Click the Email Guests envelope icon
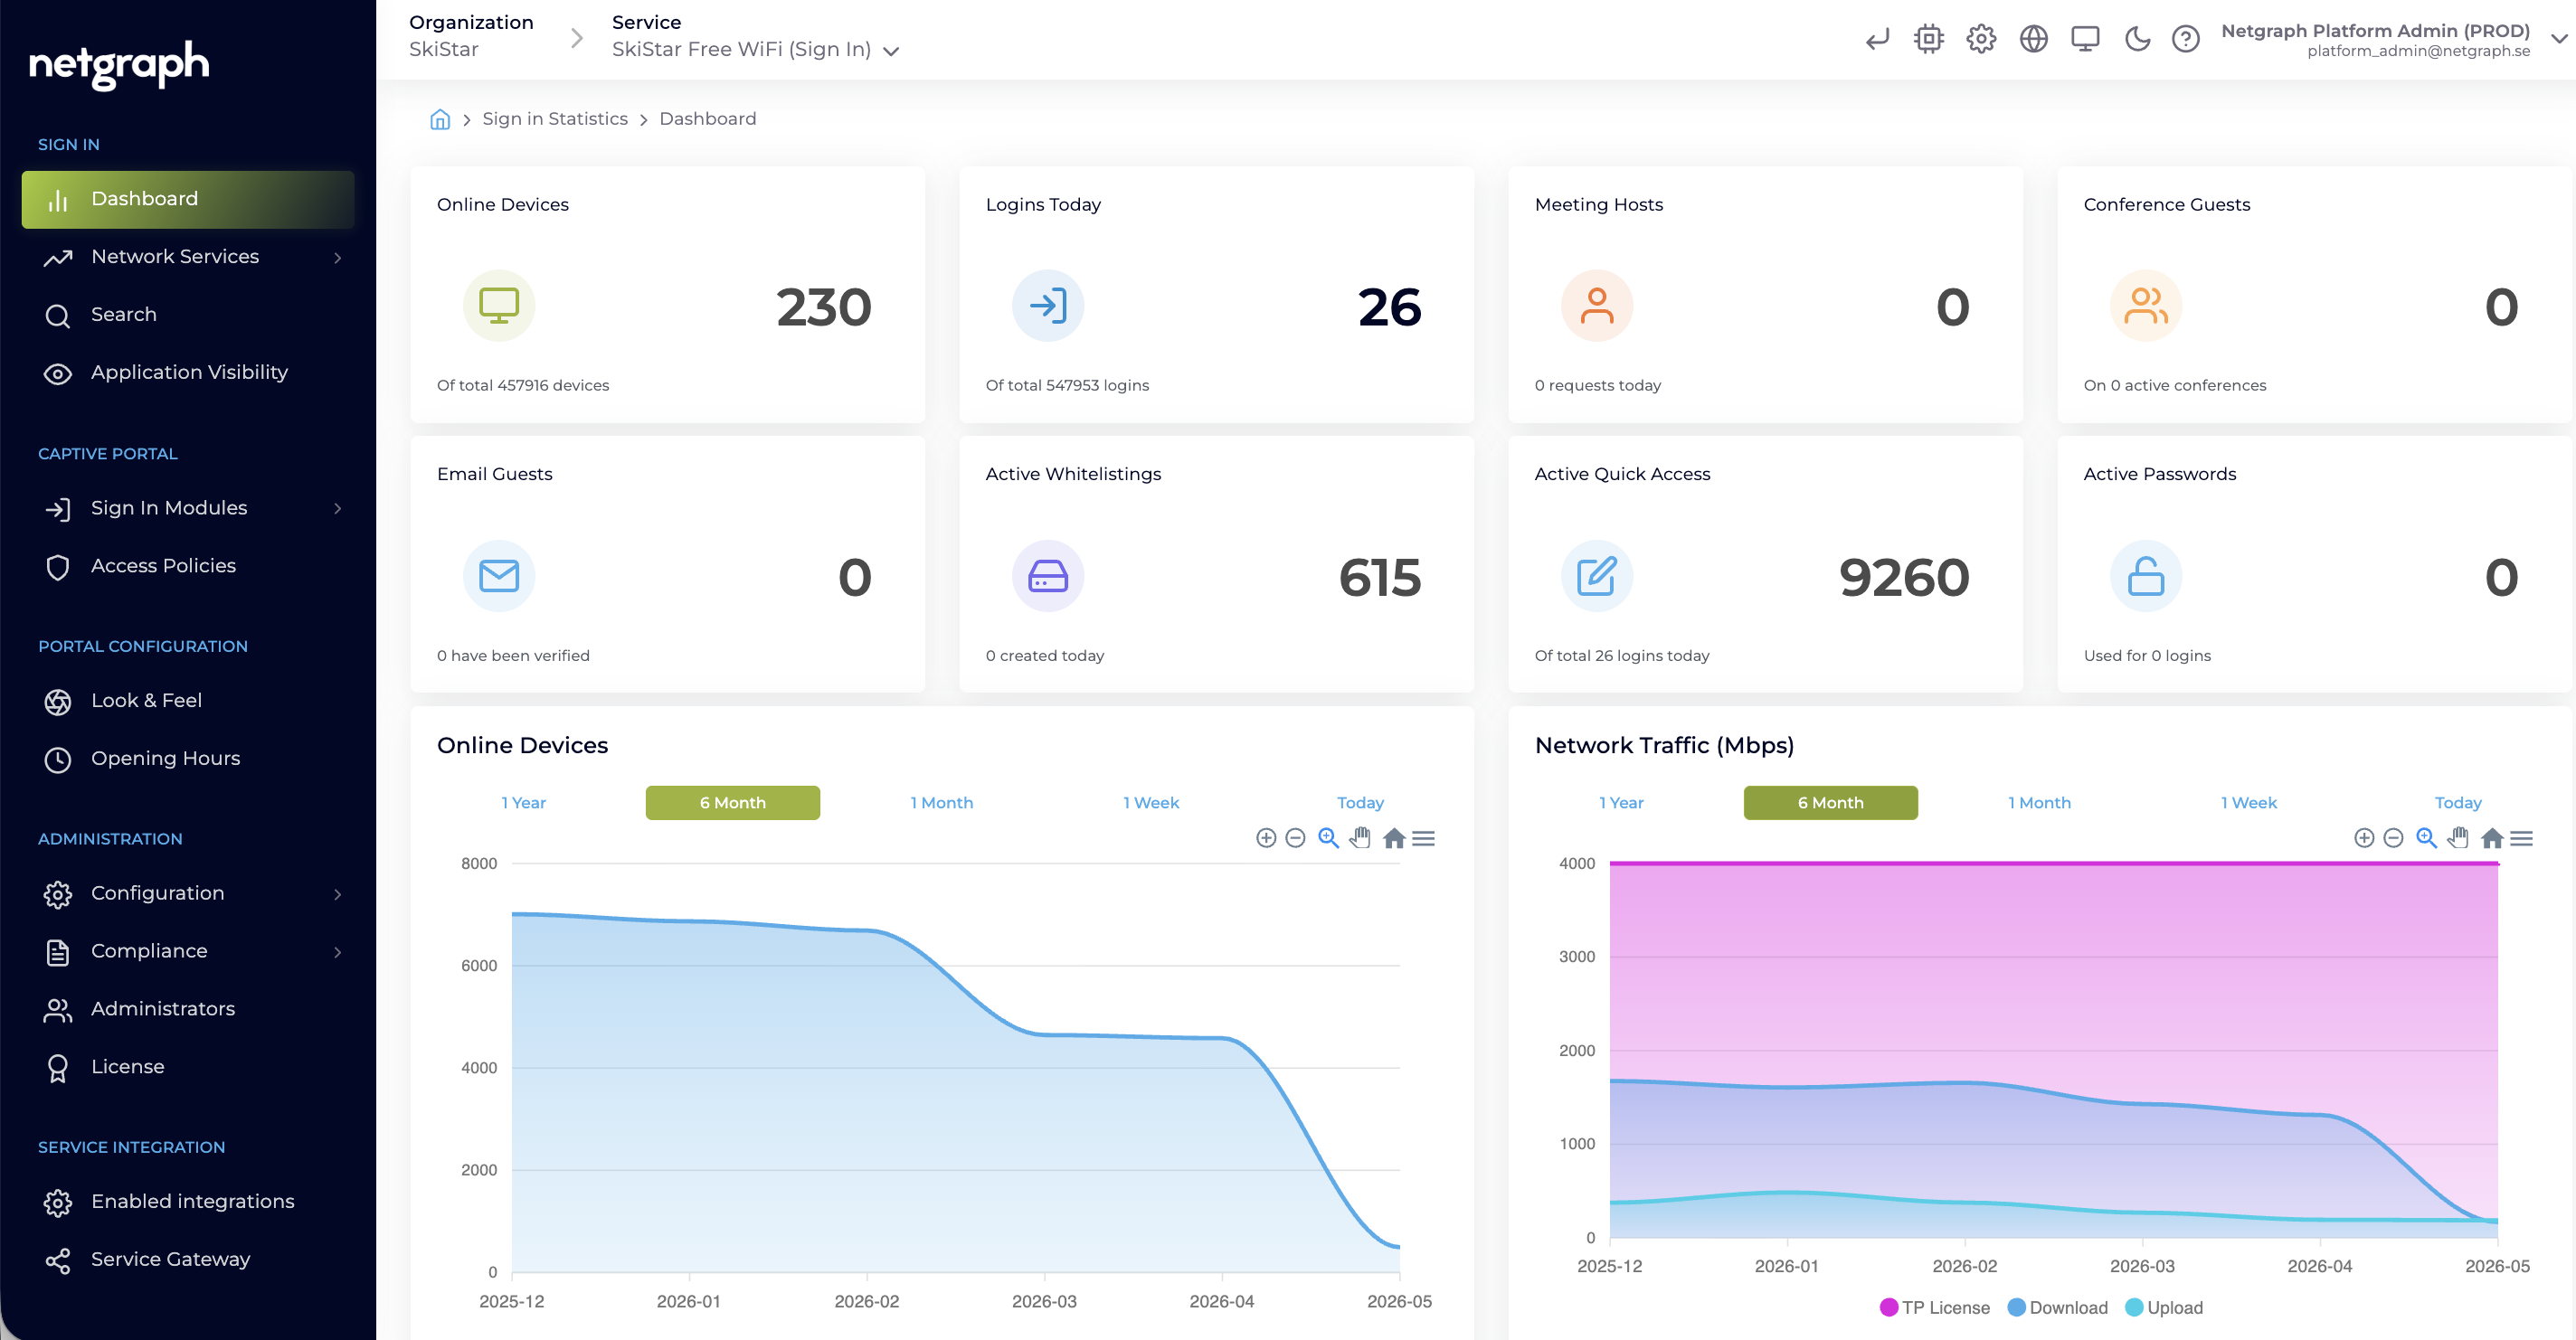 point(499,576)
